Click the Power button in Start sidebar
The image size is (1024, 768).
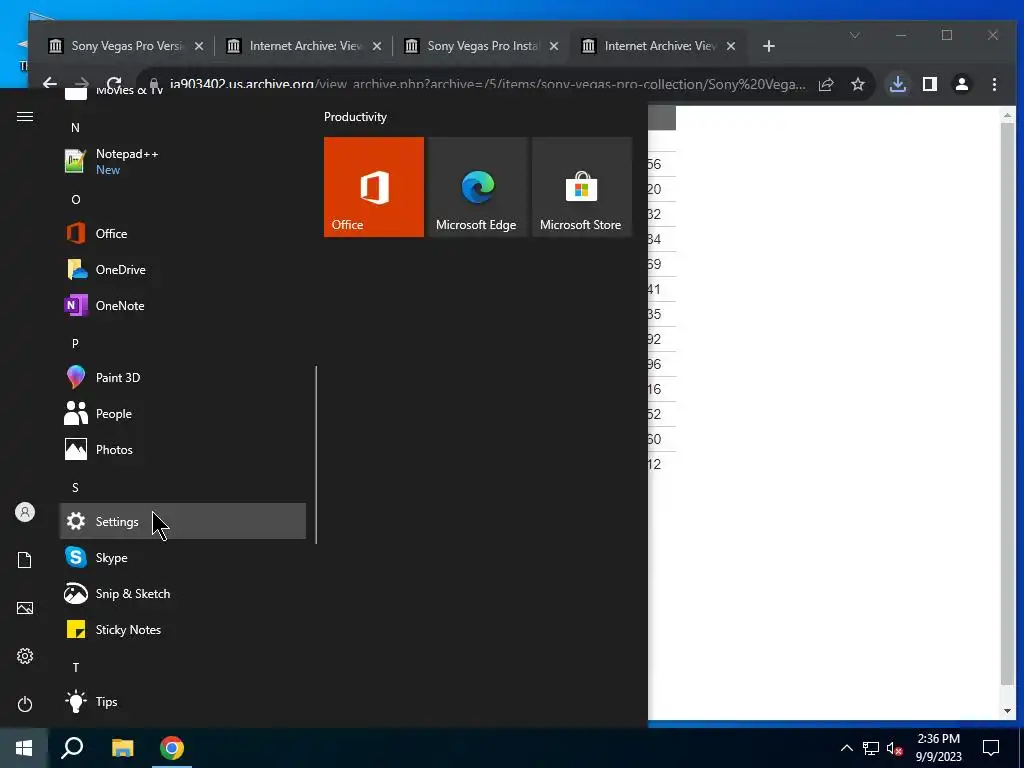(25, 704)
